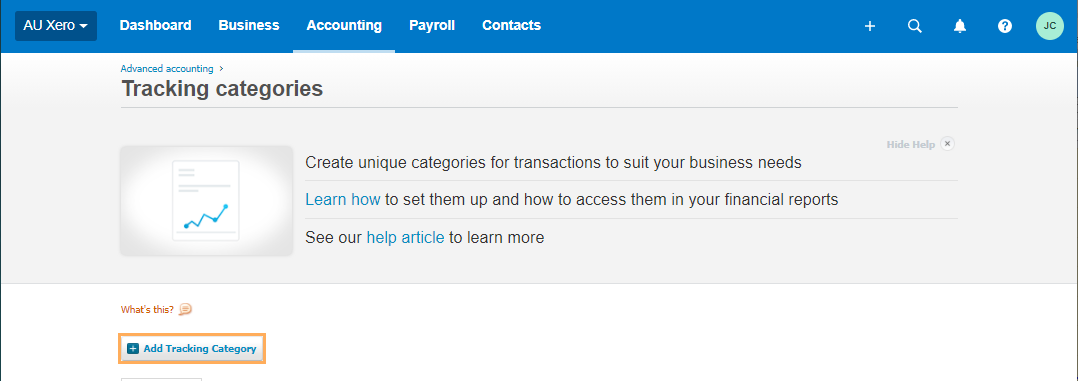
Task: Click the What's this? link
Action: click(x=147, y=309)
